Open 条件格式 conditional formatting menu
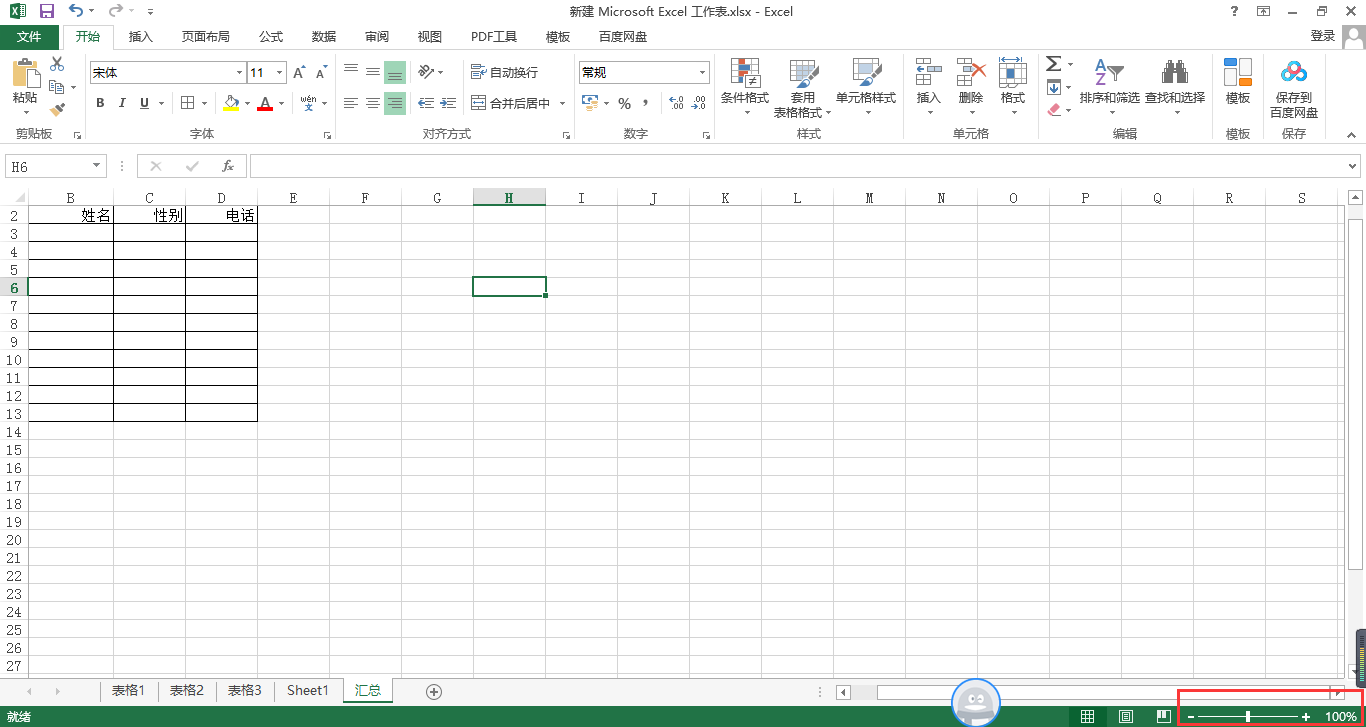Viewport: 1366px width, 727px height. click(x=745, y=88)
